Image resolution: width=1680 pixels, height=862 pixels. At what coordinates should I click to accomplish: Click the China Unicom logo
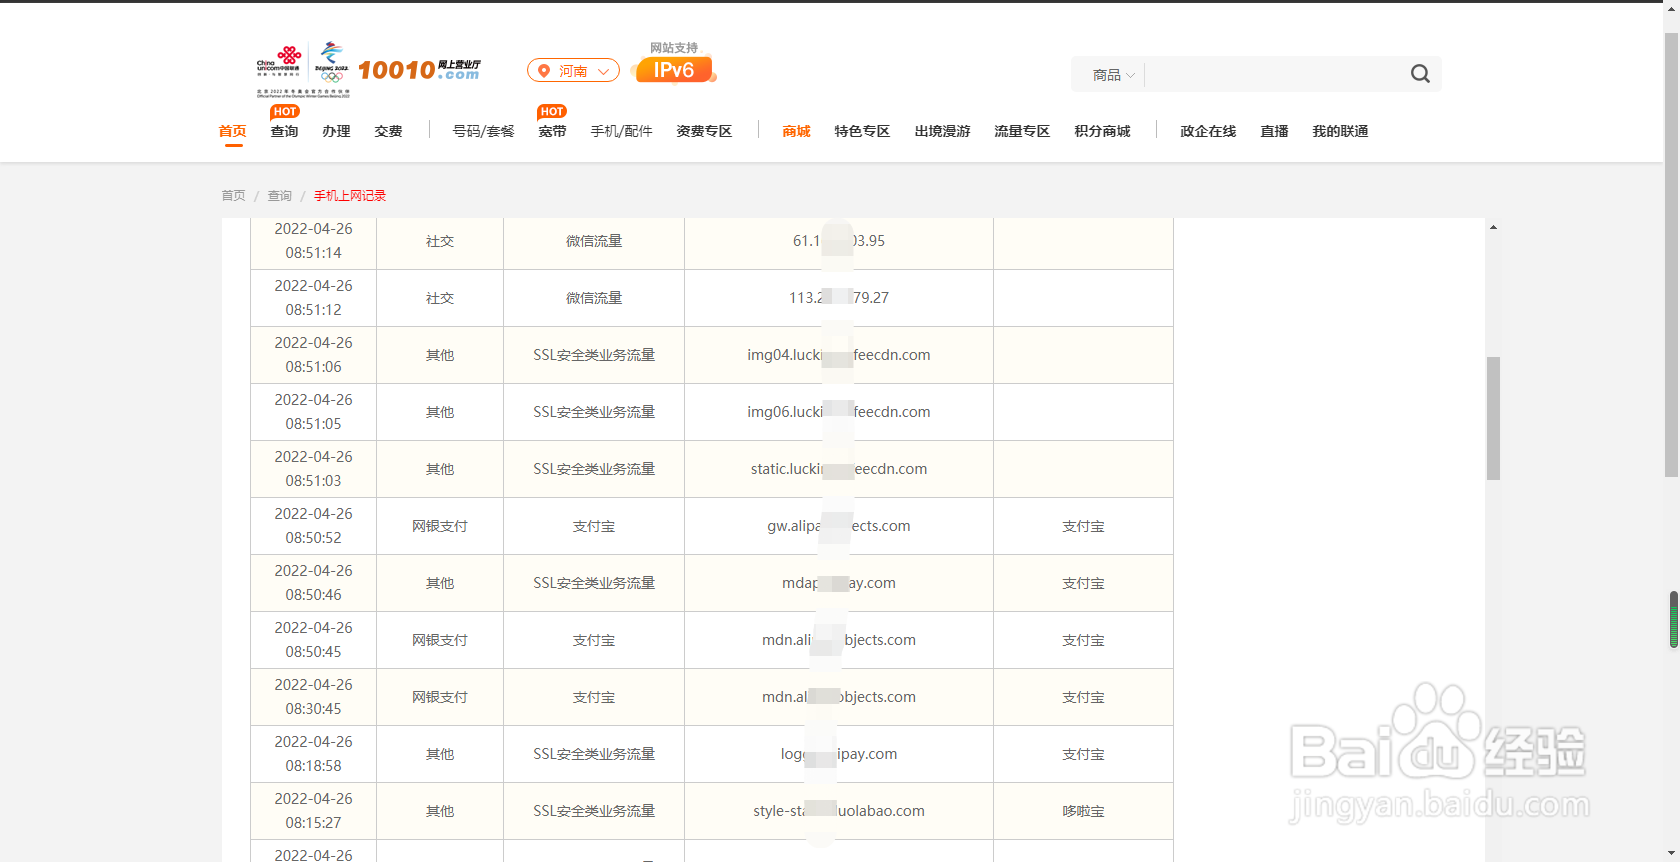tap(279, 63)
